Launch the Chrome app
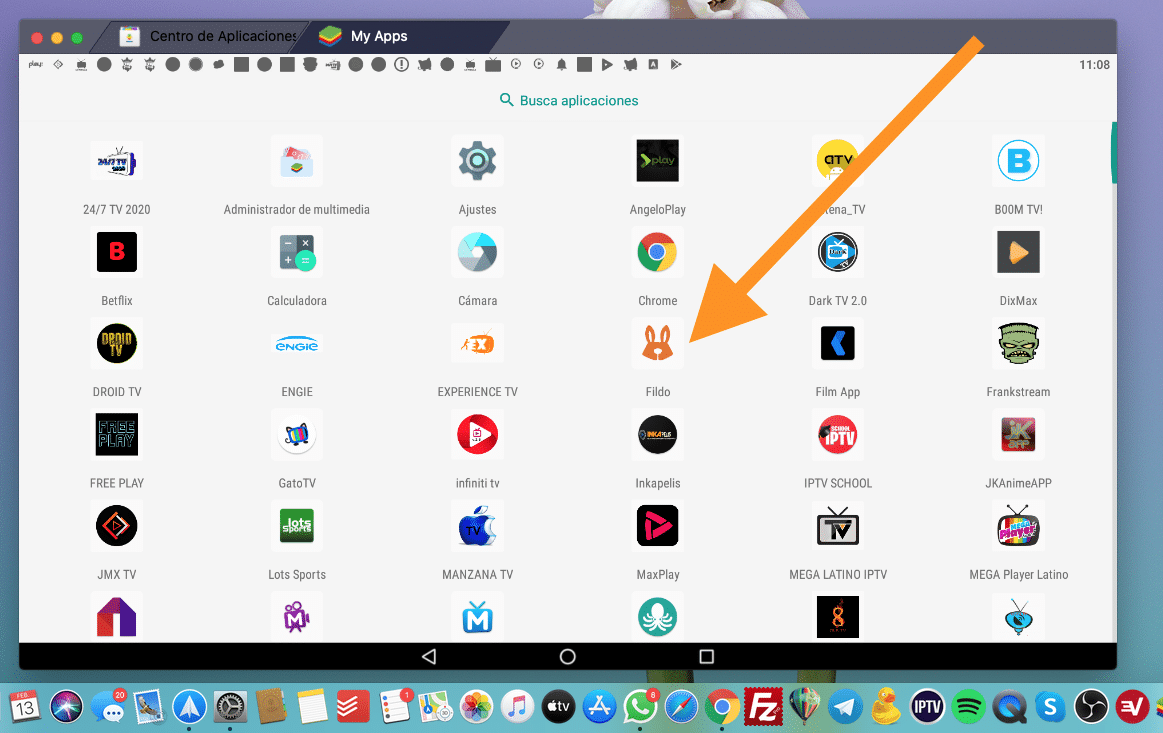The height and width of the screenshot is (733, 1163). coord(657,252)
